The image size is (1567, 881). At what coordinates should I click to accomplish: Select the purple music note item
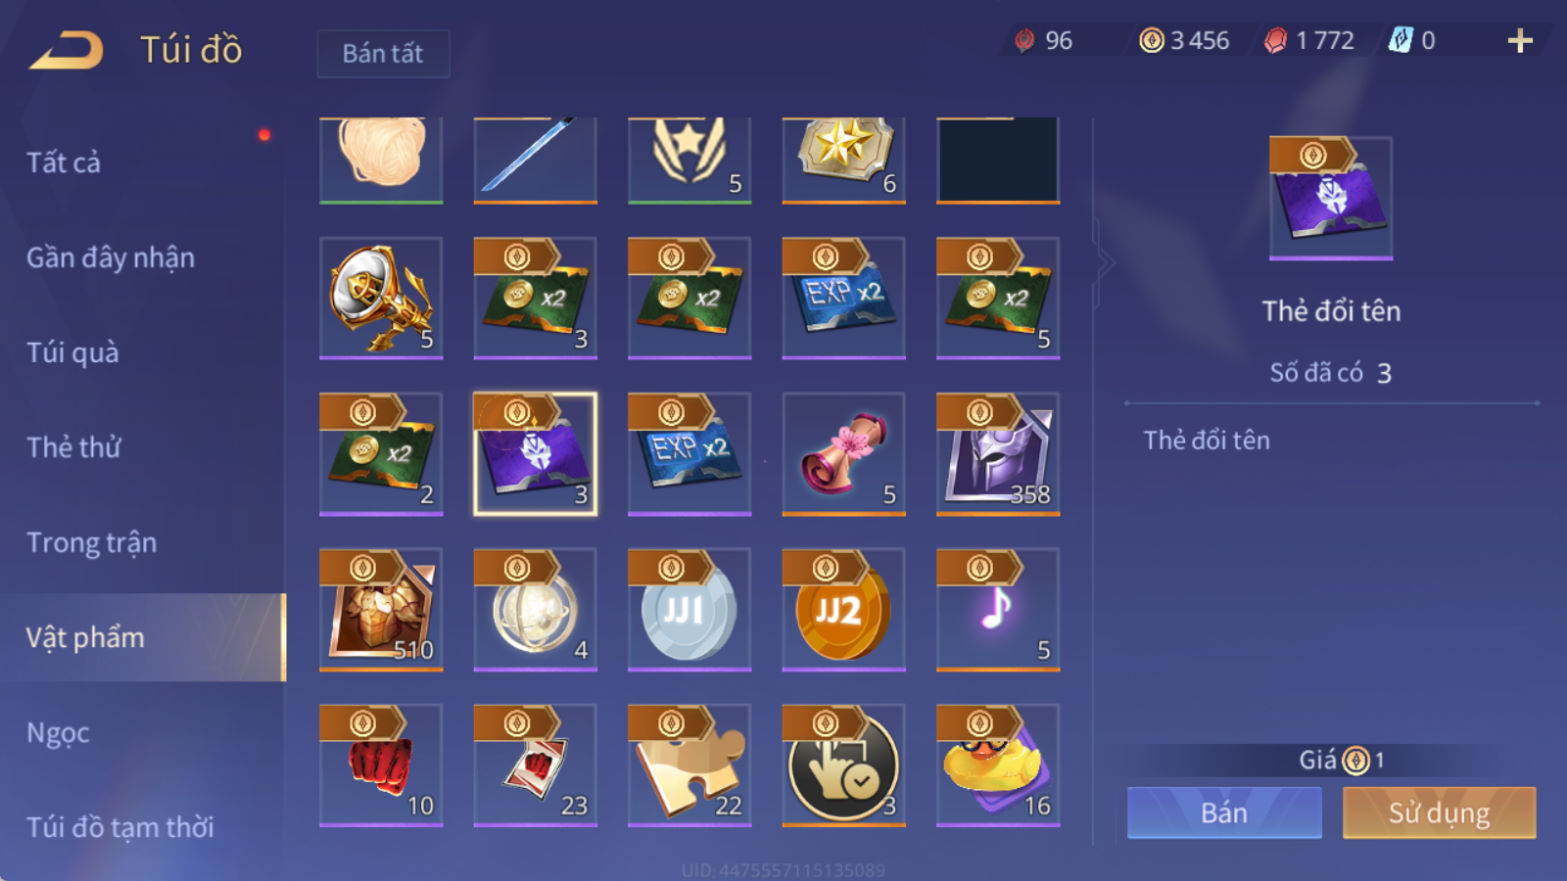(x=997, y=609)
